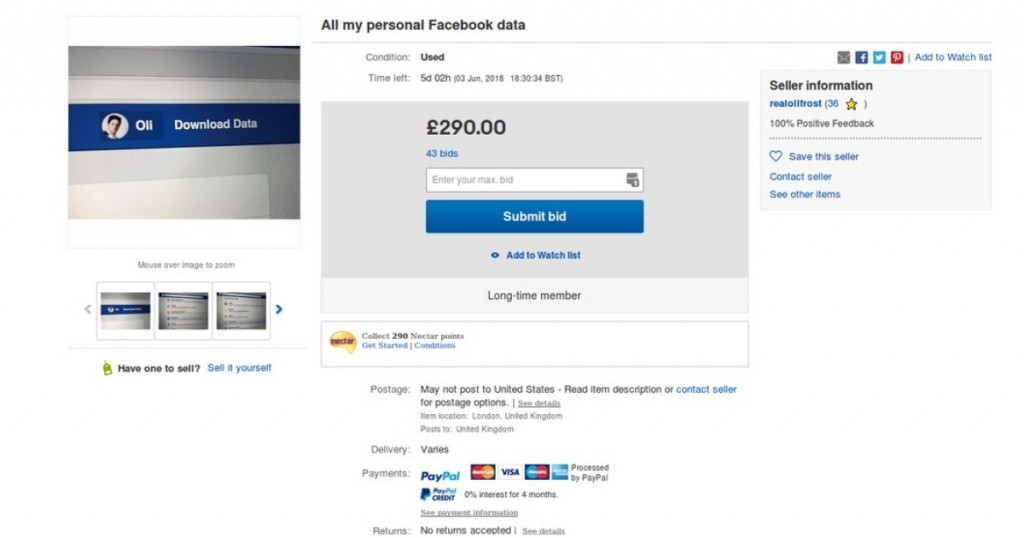Show previous thumbnails with left arrow
Viewport: 1024px width, 538px height.
click(88, 309)
